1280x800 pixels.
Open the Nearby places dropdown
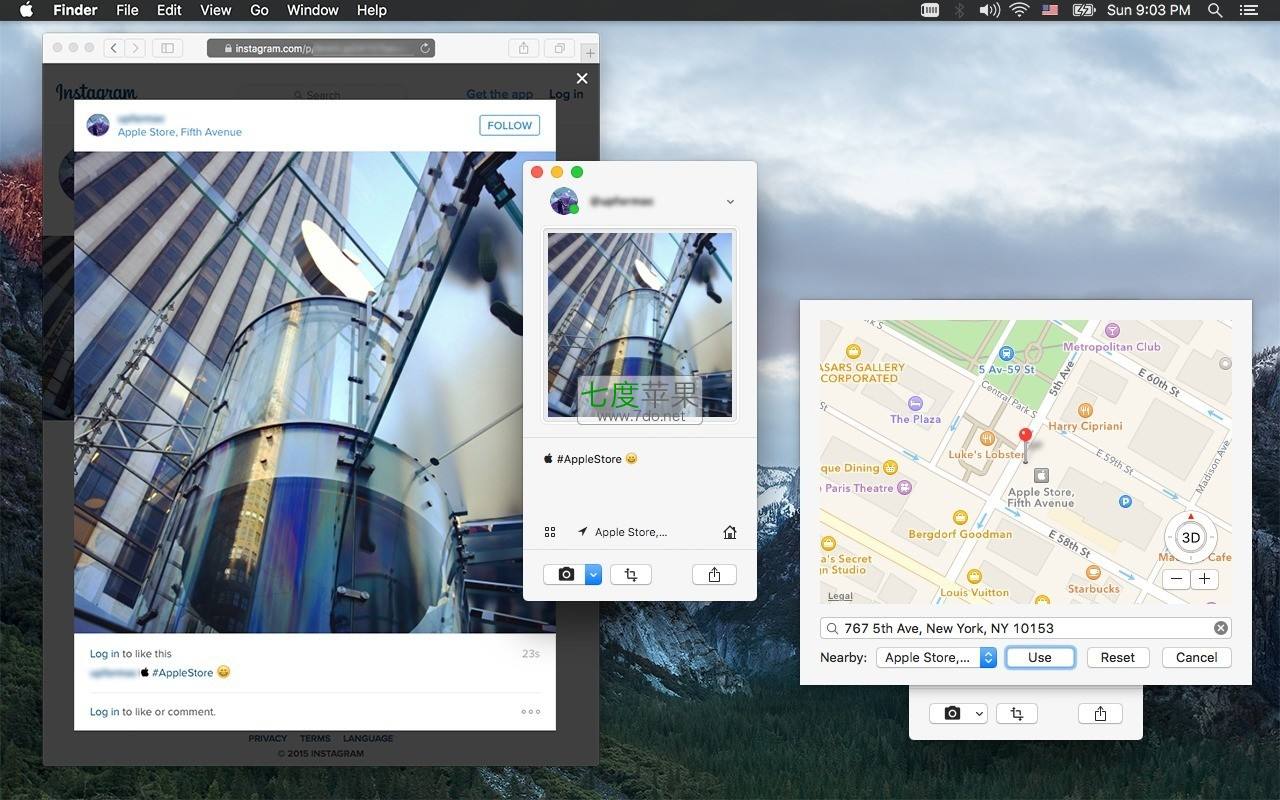coord(936,657)
